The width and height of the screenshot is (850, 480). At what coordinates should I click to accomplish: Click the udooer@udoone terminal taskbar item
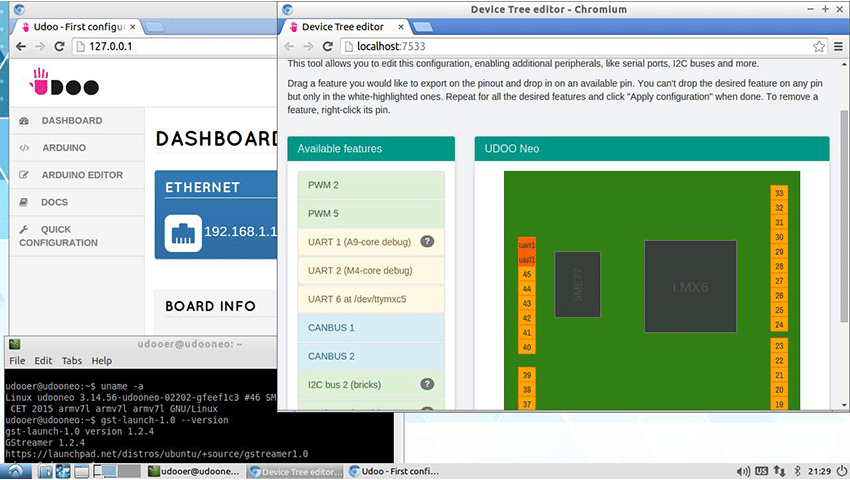click(195, 471)
